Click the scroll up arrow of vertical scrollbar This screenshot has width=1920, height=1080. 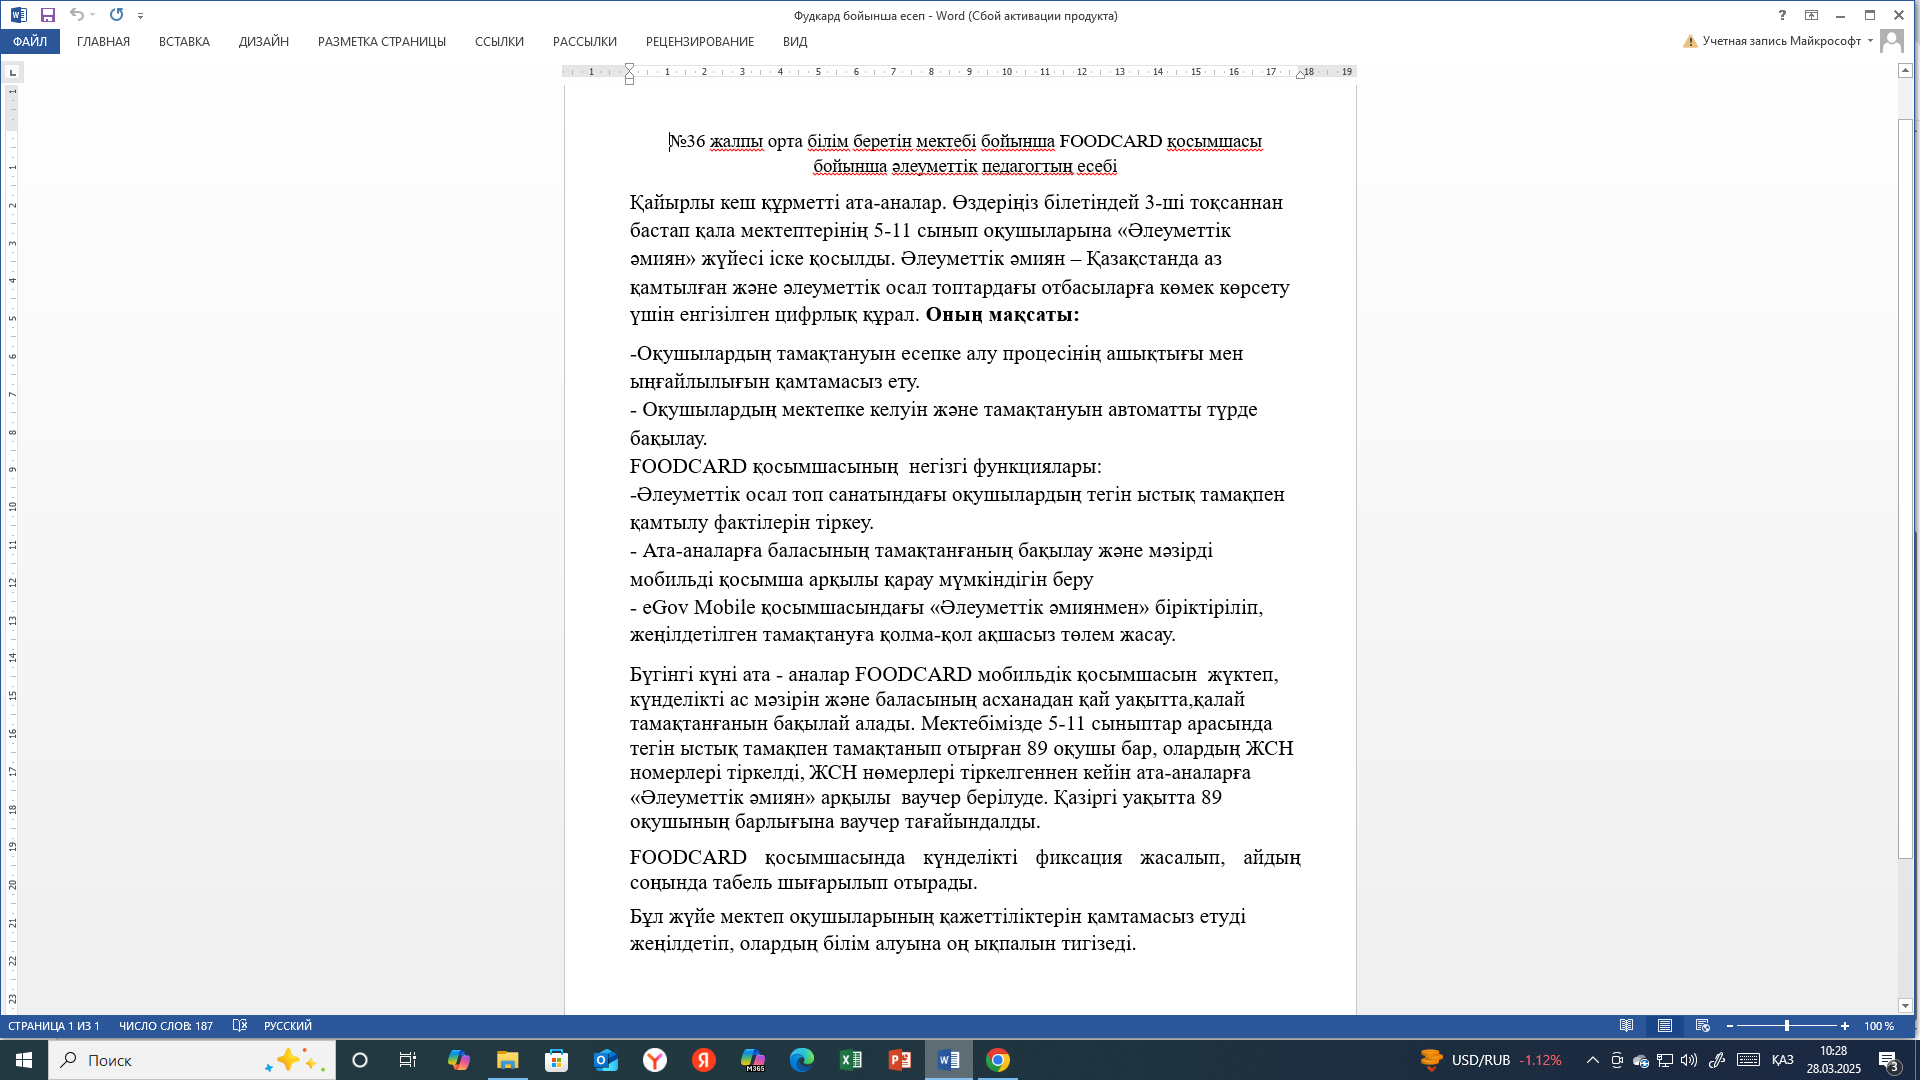pyautogui.click(x=1905, y=70)
